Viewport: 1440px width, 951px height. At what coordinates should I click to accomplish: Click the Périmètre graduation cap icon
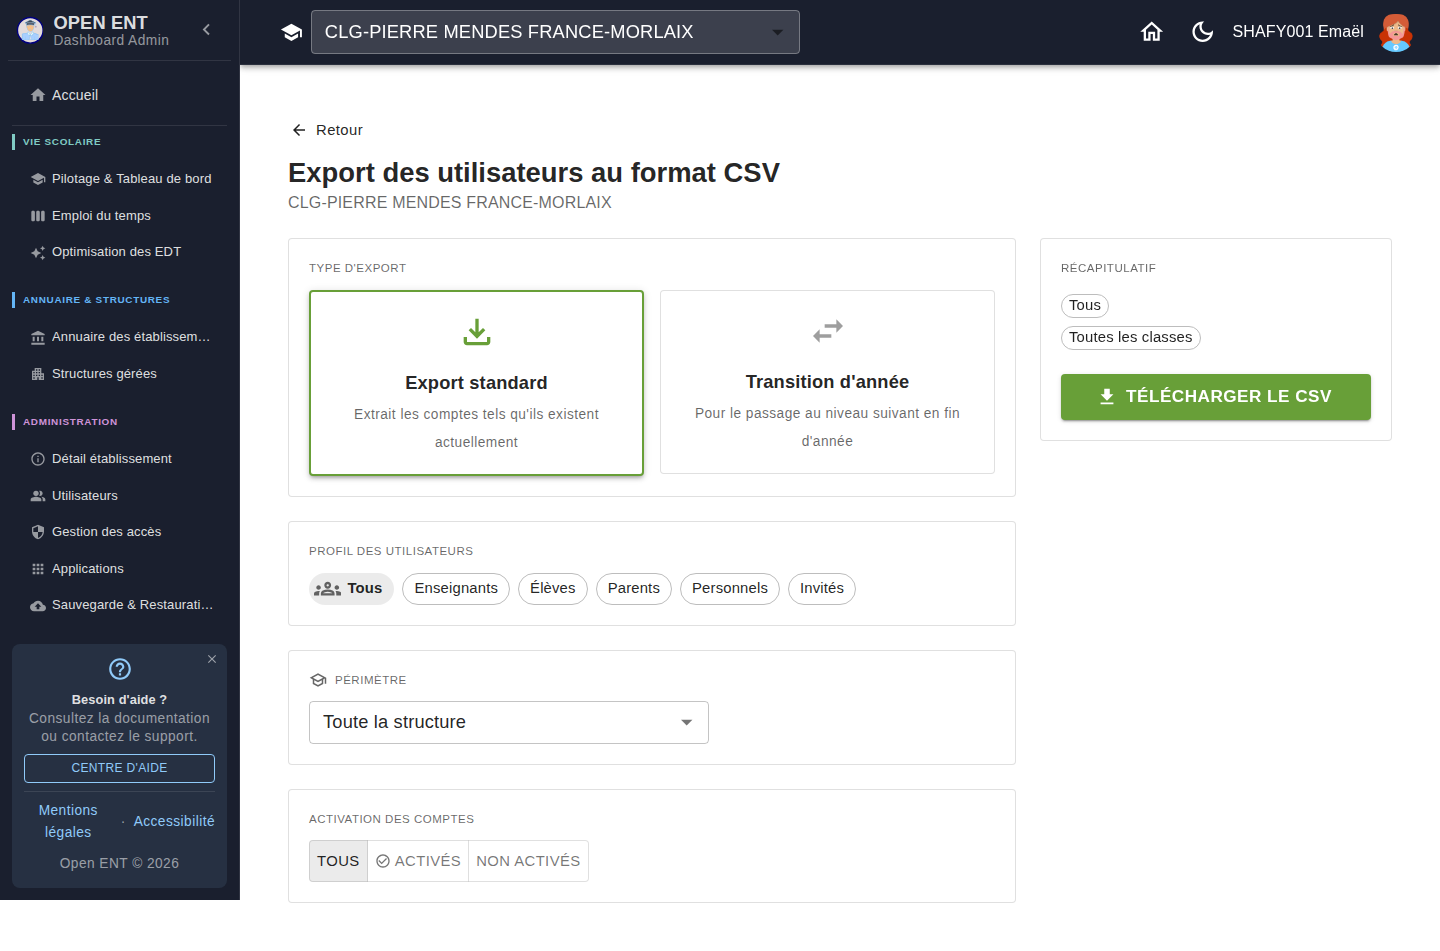coord(318,680)
